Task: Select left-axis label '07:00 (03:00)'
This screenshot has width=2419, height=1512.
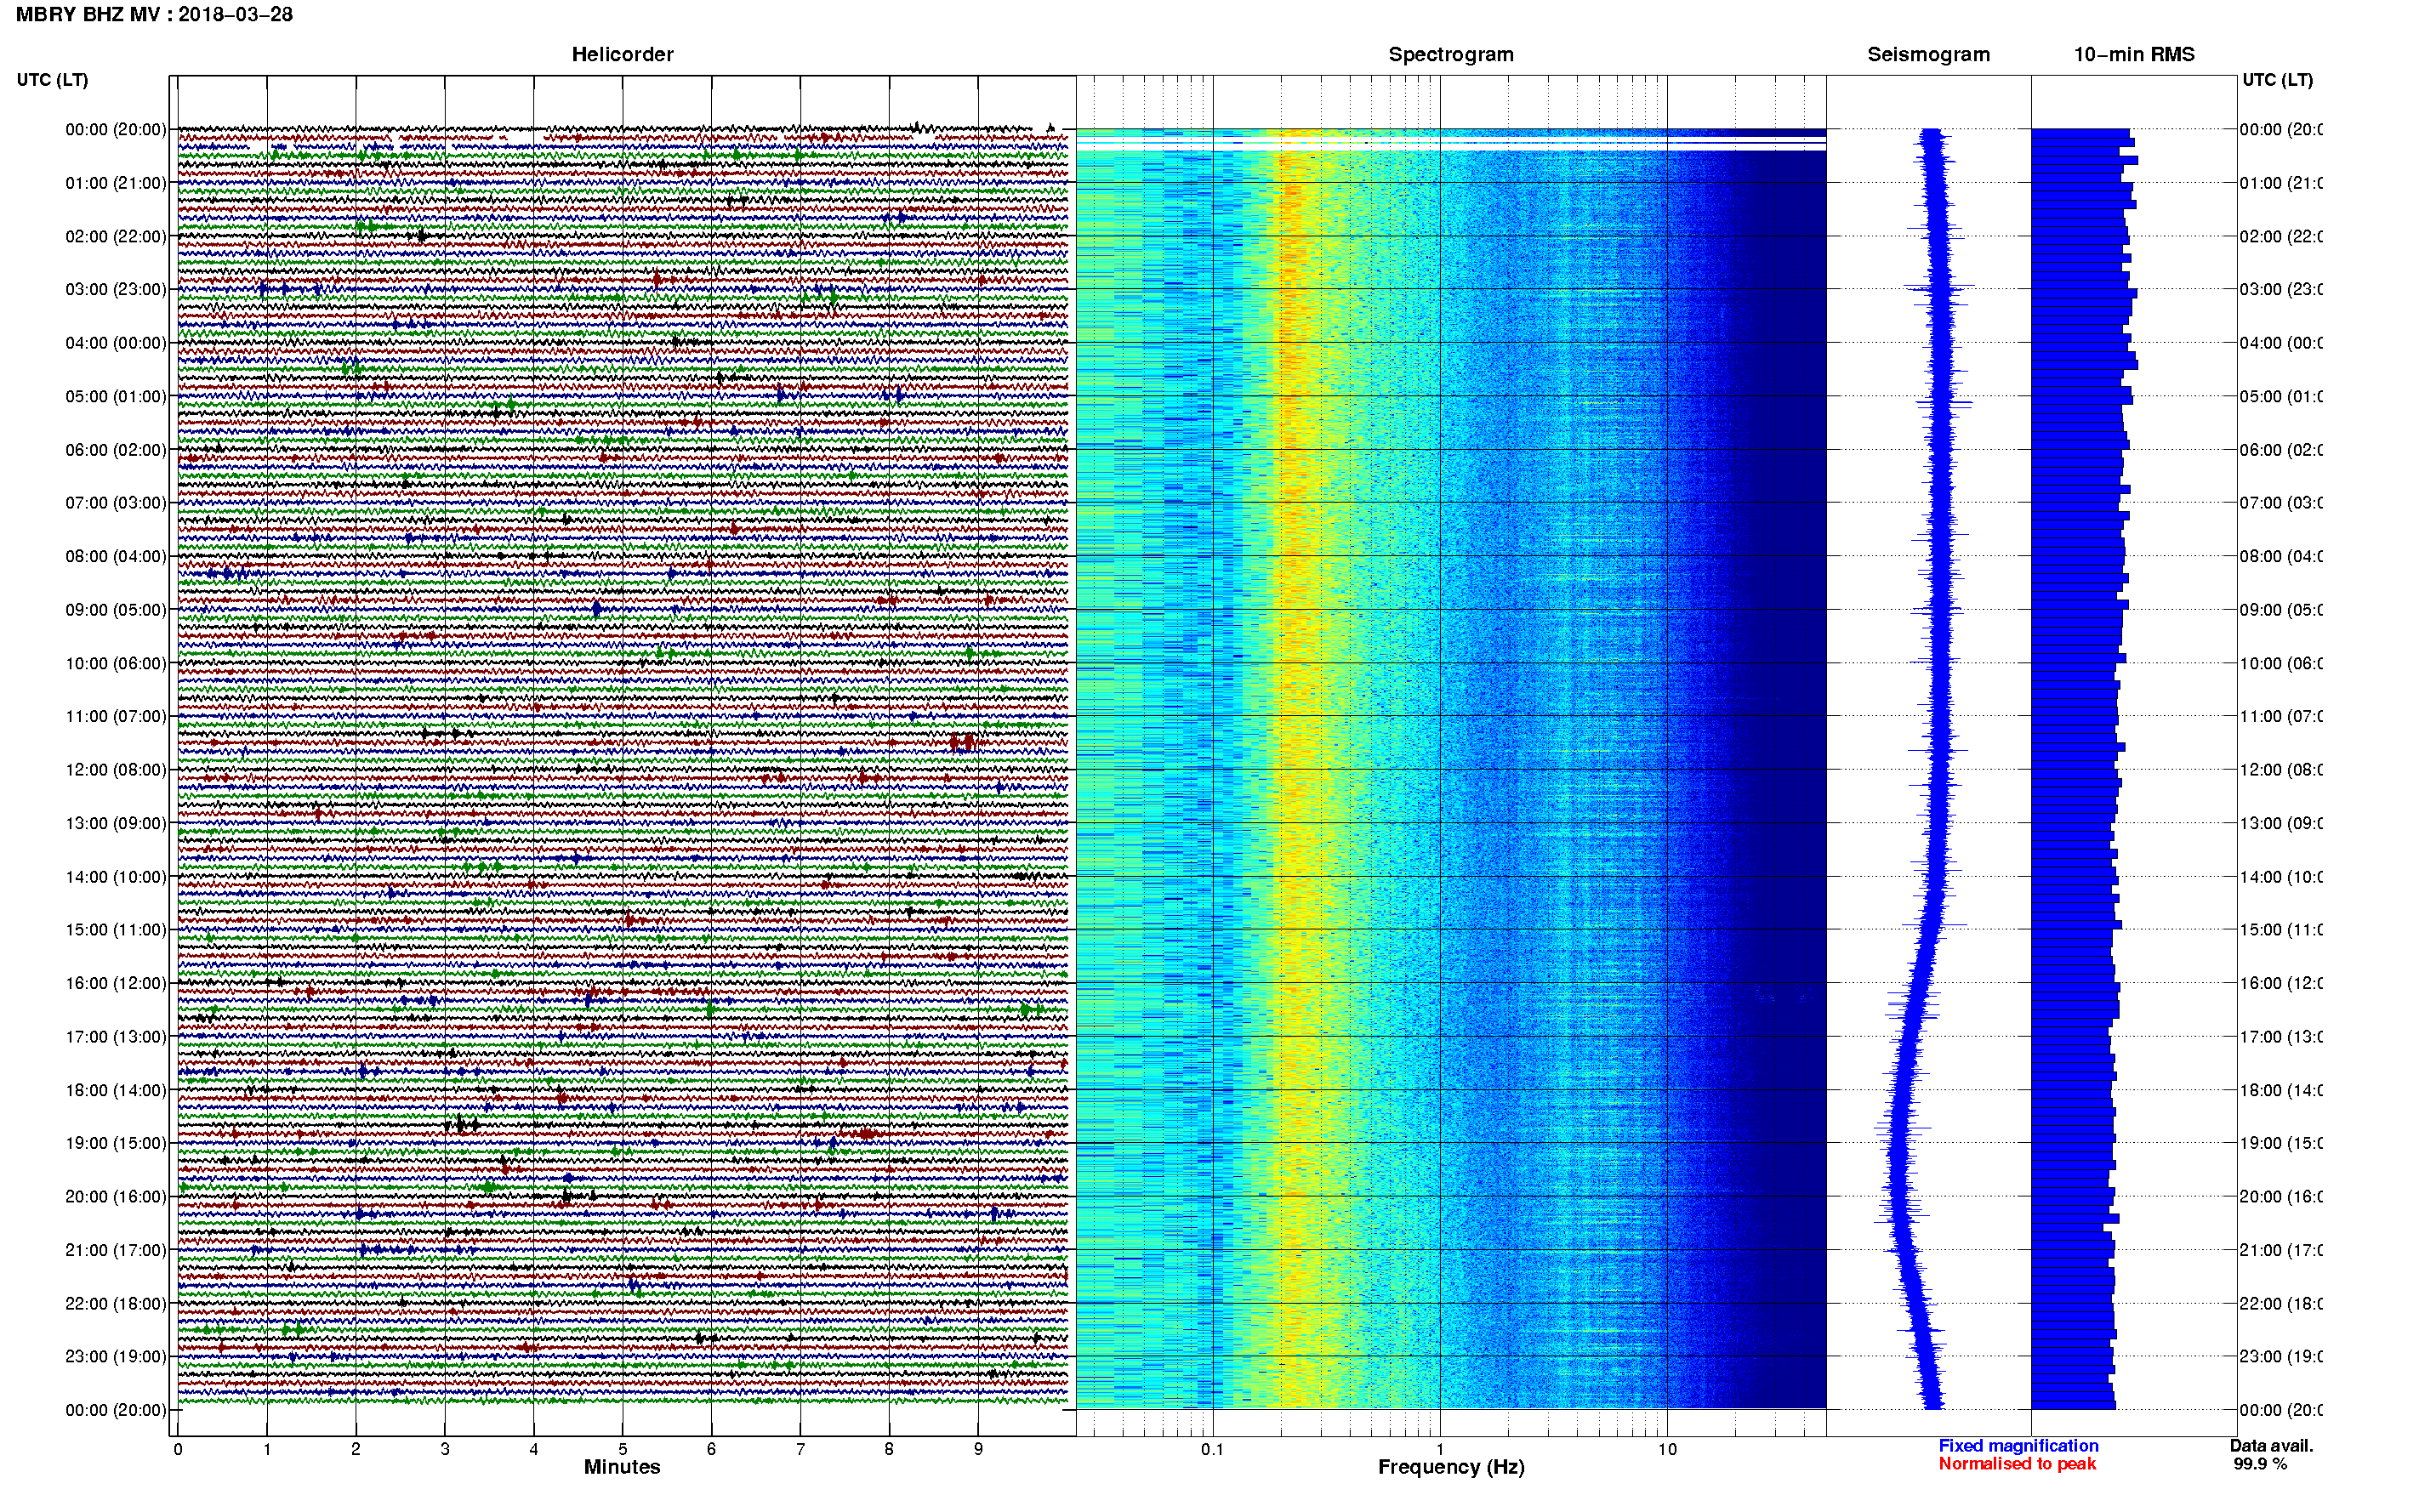Action: pyautogui.click(x=116, y=502)
